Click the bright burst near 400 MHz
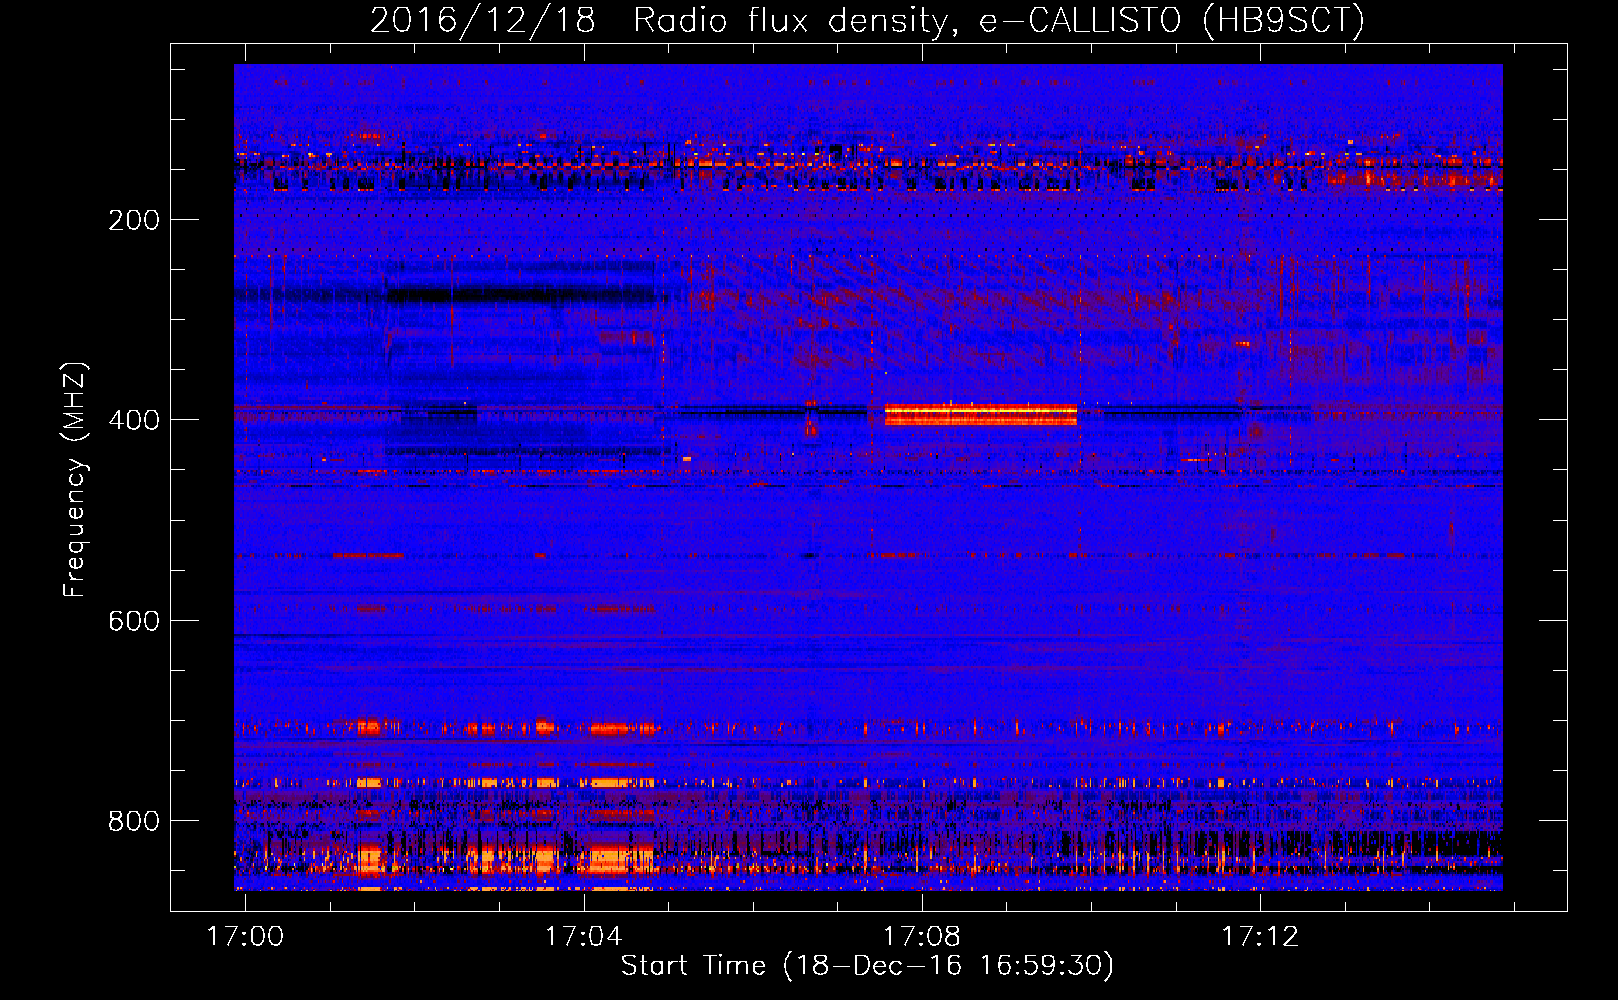Viewport: 1618px width, 1000px height. tap(981, 414)
